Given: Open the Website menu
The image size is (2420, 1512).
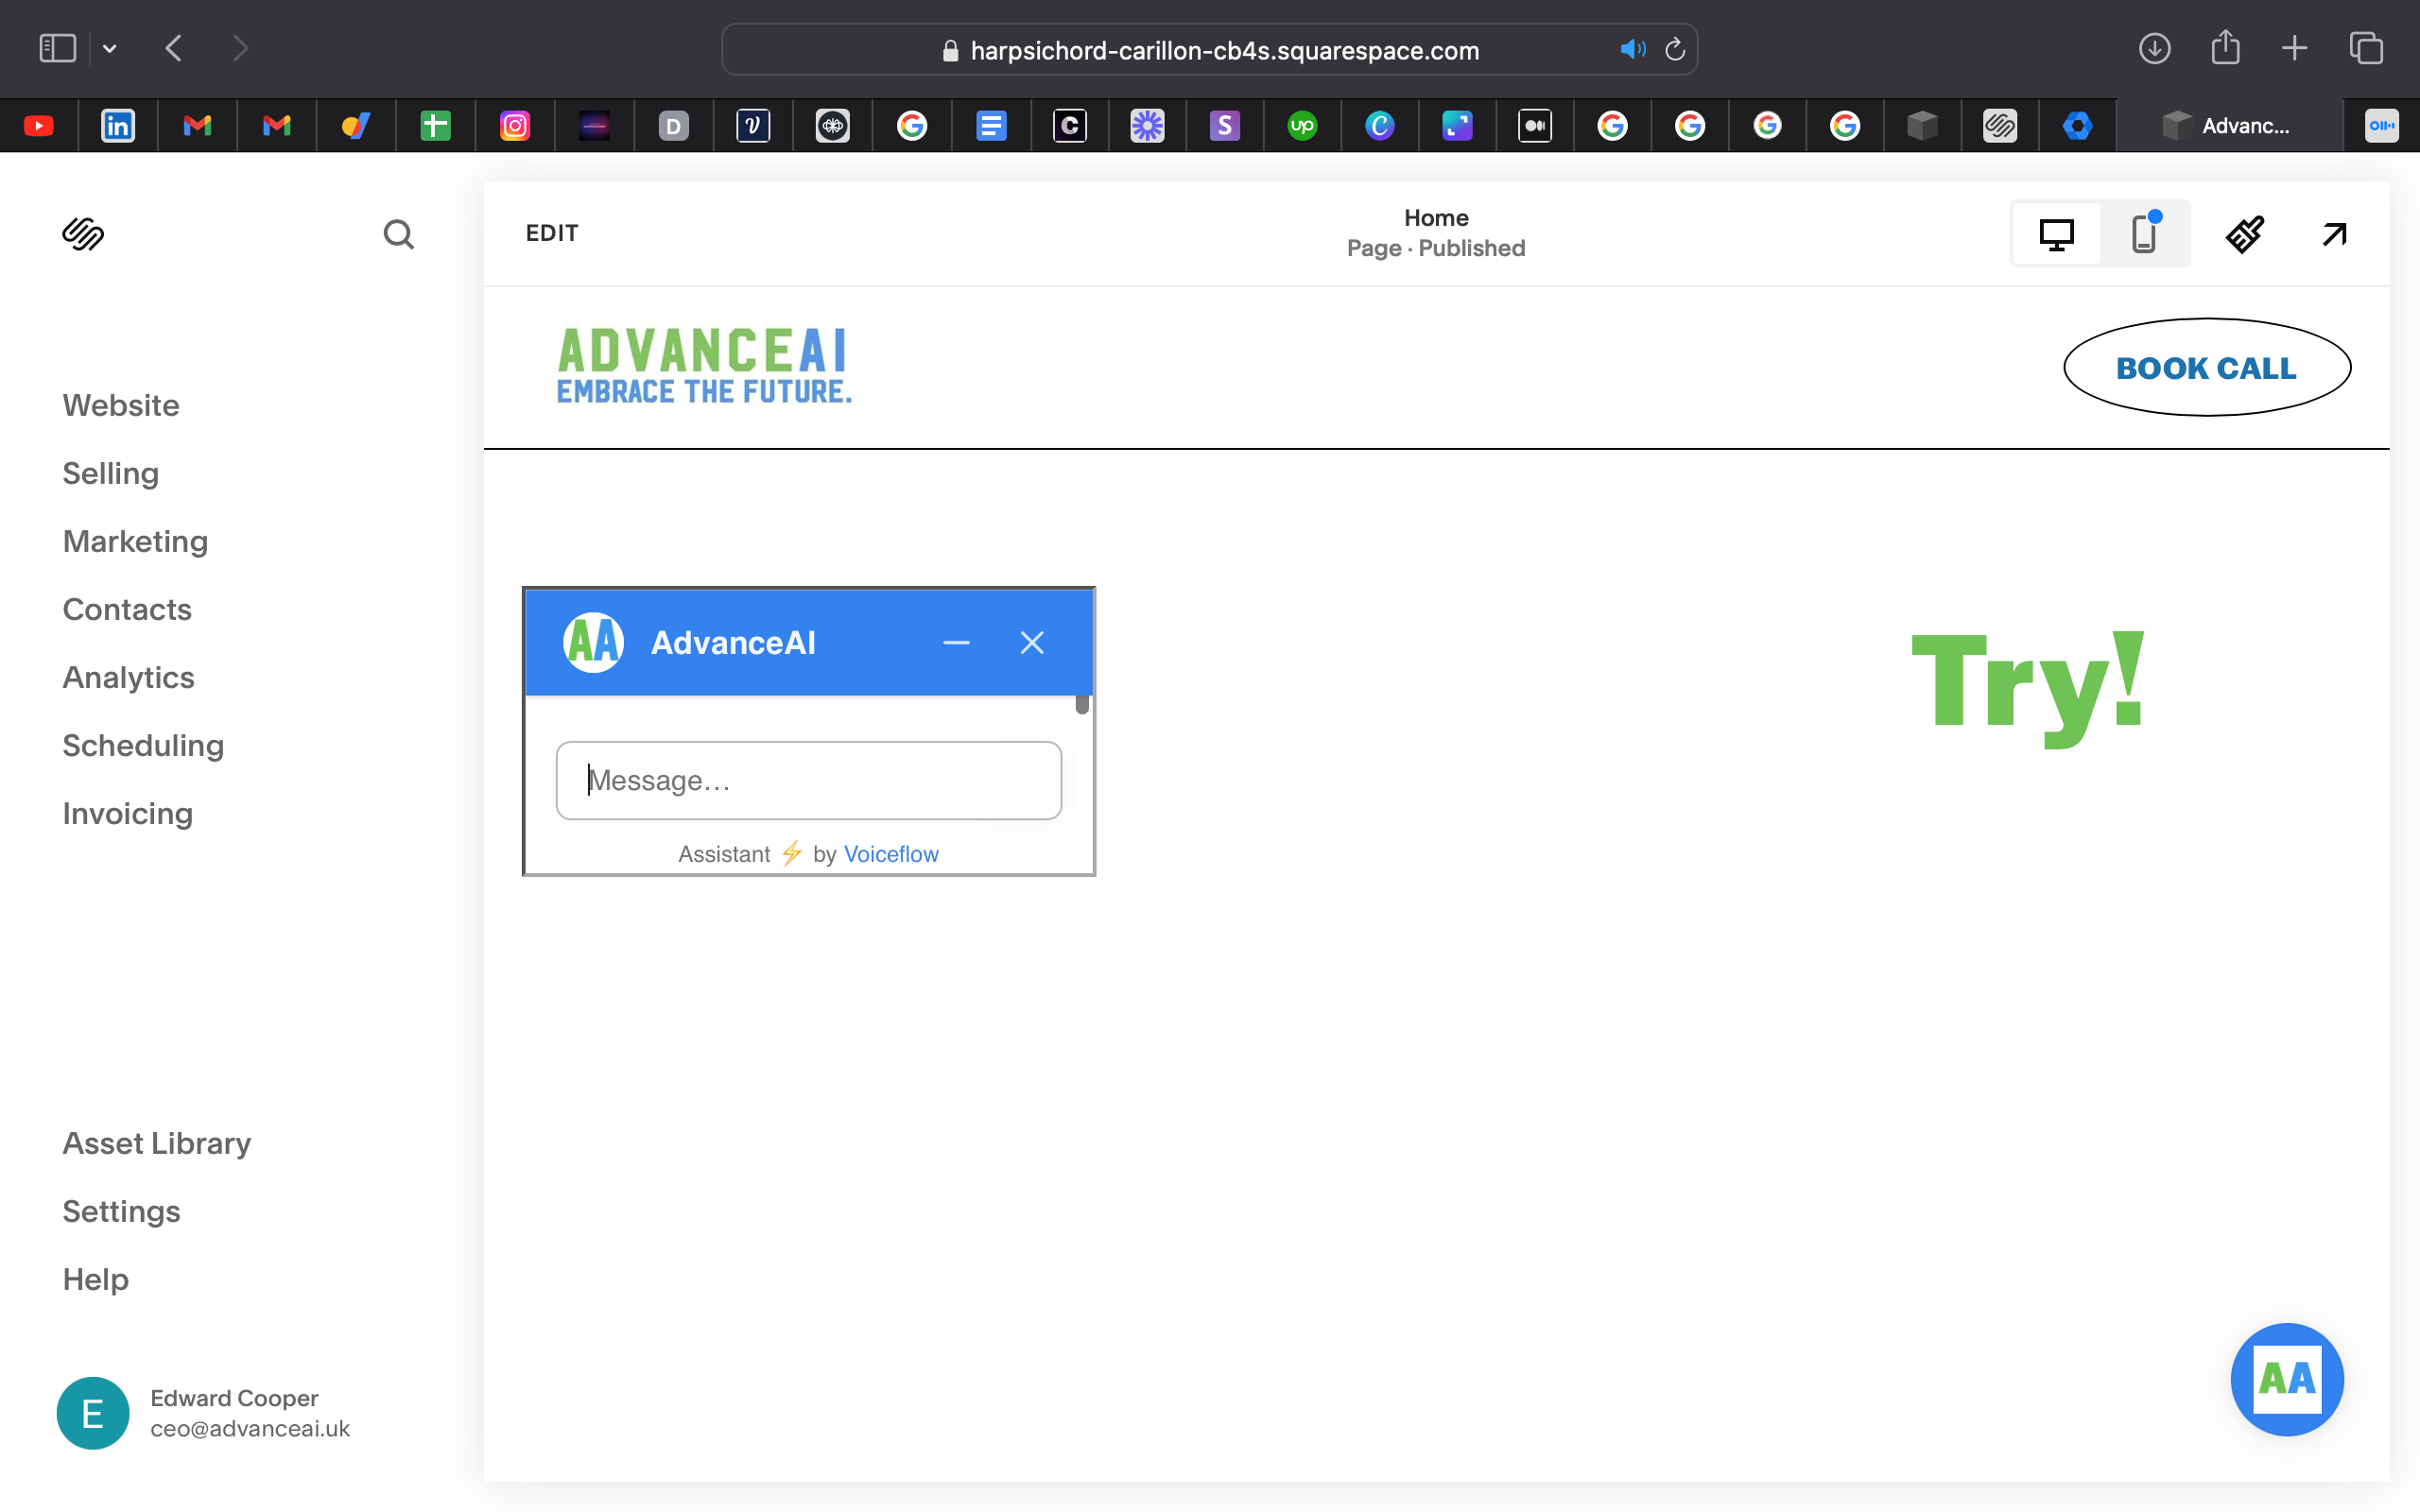Looking at the screenshot, I should (121, 405).
